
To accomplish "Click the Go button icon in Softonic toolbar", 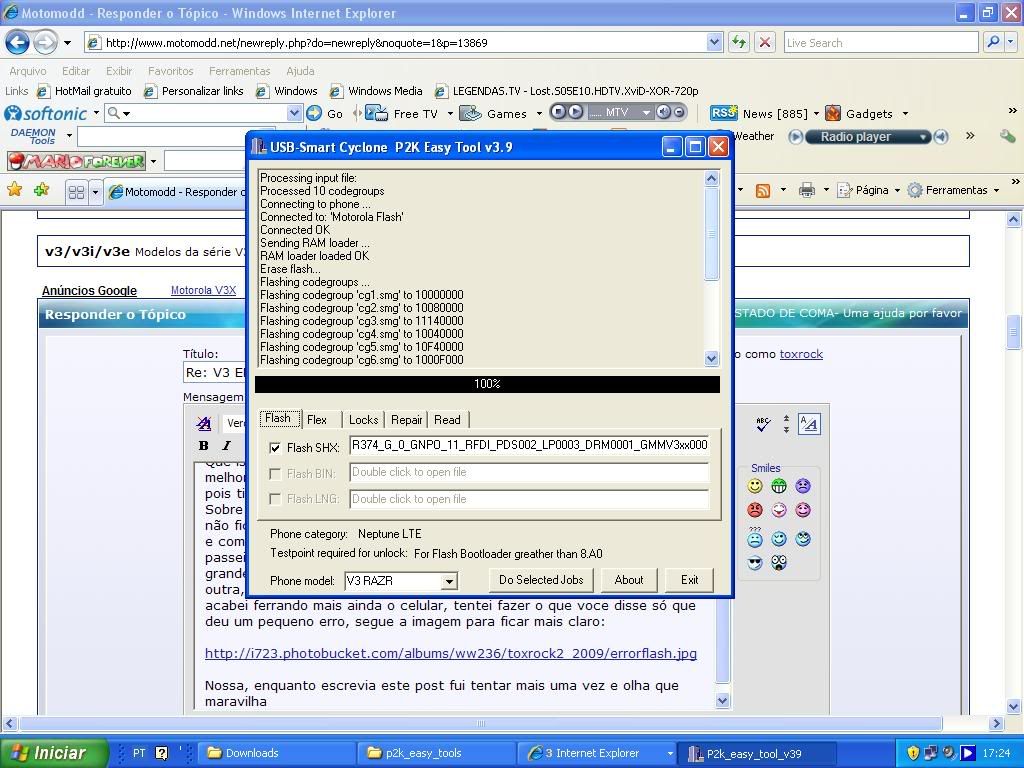I will [x=314, y=113].
